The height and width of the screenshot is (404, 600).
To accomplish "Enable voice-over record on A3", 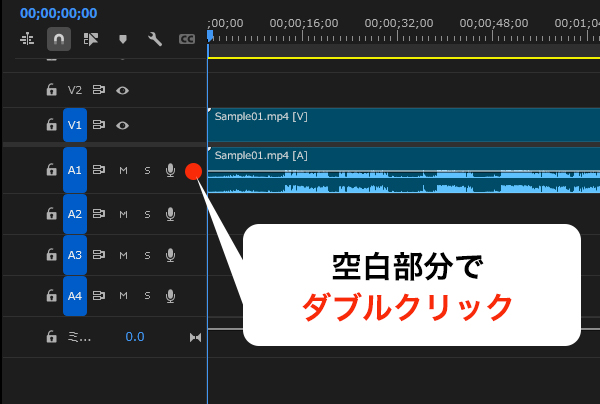I will coord(171,255).
